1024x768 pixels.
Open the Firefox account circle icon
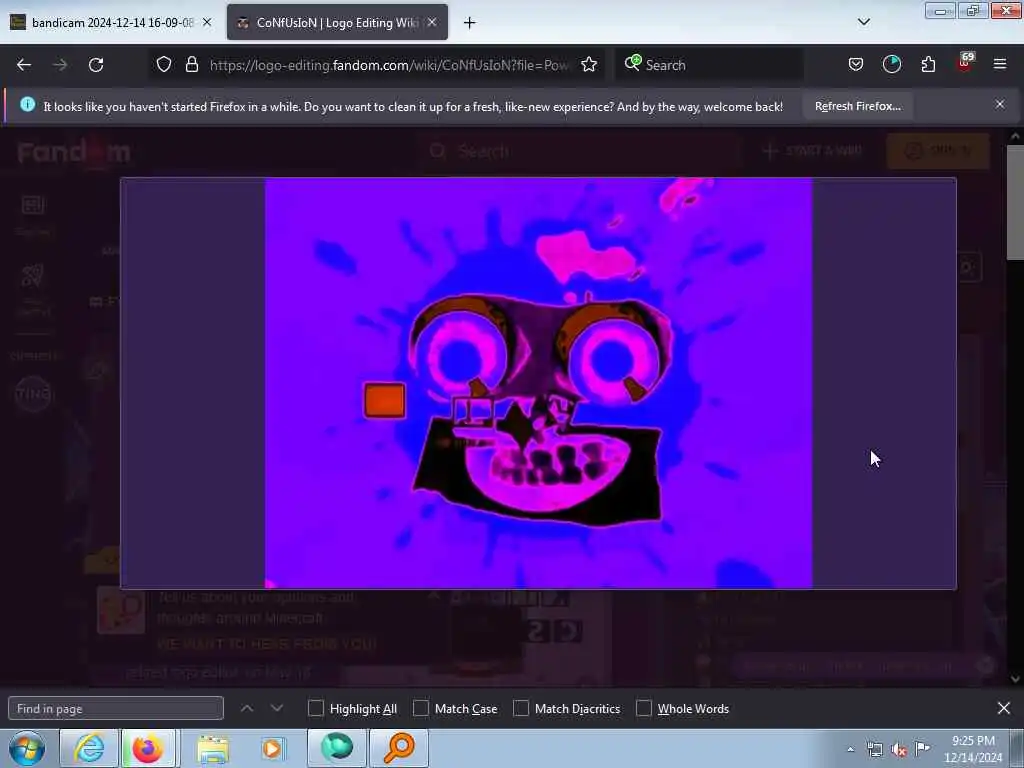891,64
